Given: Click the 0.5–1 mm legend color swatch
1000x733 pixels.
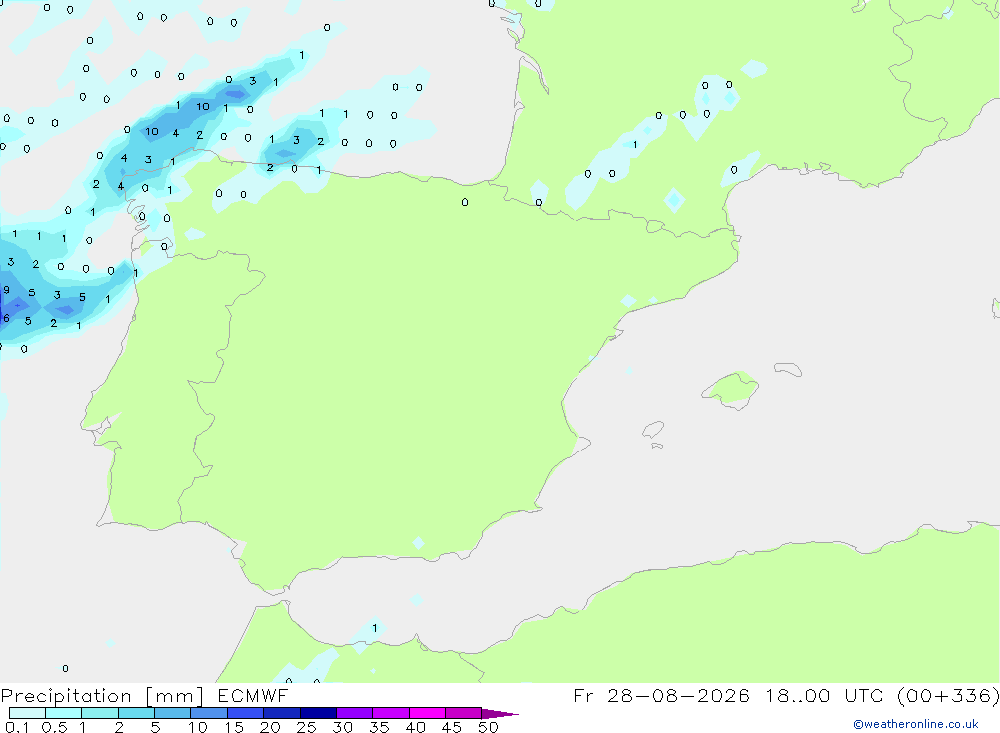Looking at the screenshot, I should pos(63,713).
